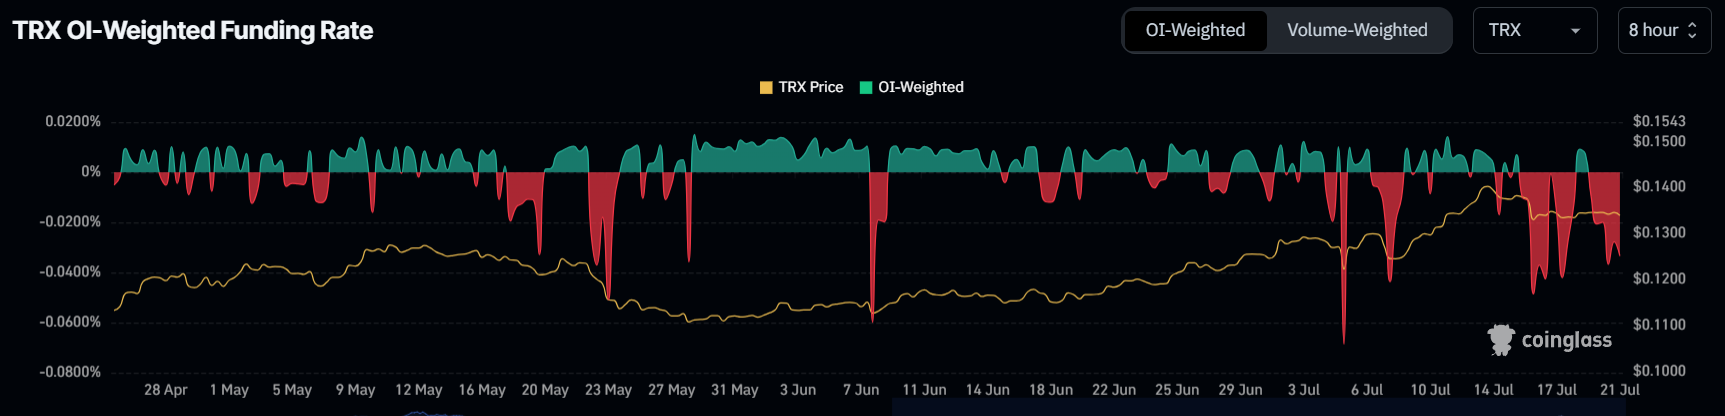1725x416 pixels.
Task: Click the 23 May date axis label
Action: (608, 390)
